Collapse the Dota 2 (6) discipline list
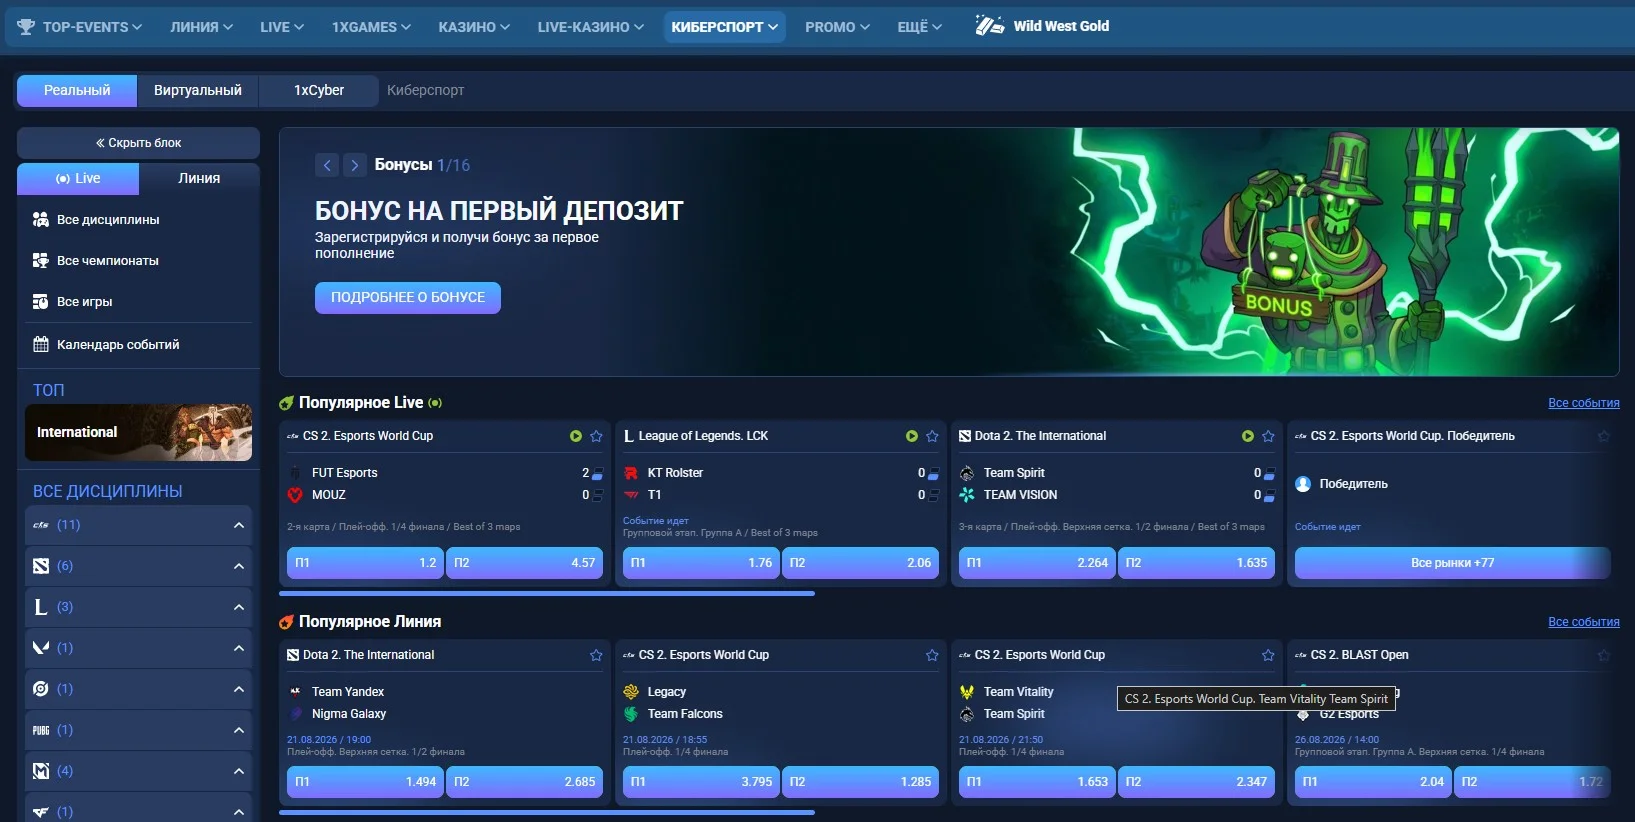The width and height of the screenshot is (1635, 822). tap(239, 566)
